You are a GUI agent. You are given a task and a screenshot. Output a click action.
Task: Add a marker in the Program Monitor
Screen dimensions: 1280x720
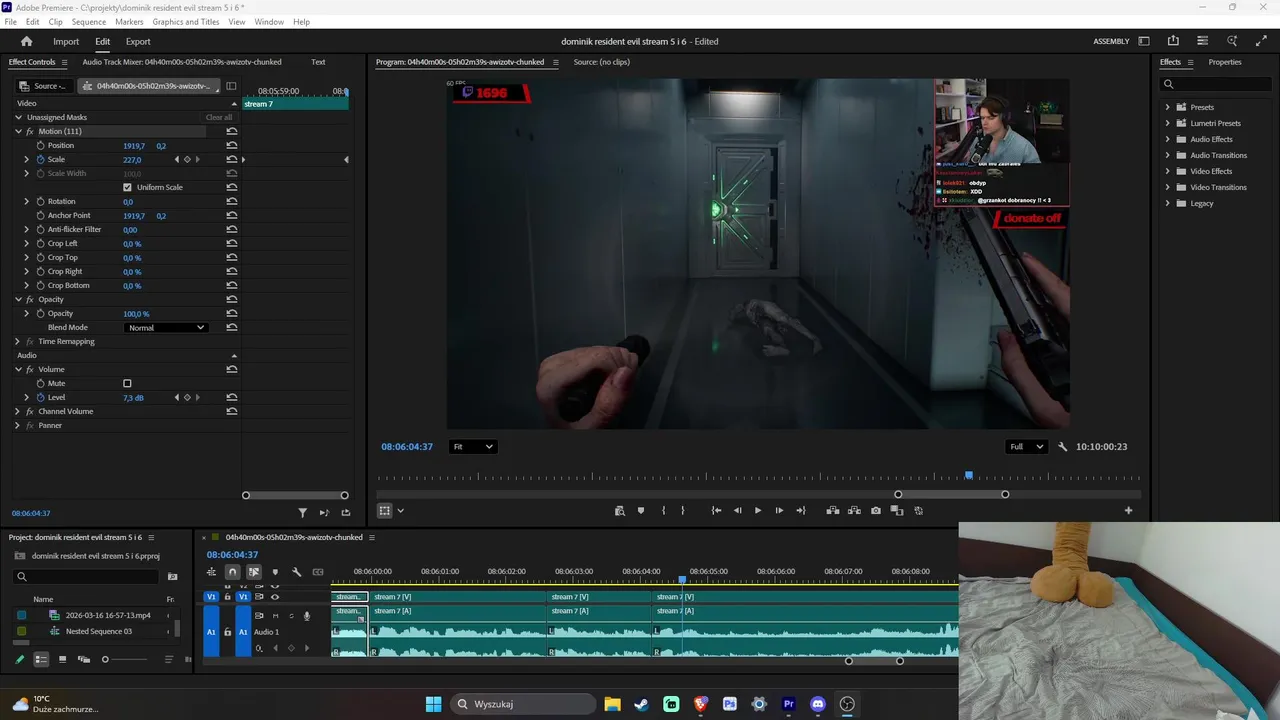(x=641, y=510)
